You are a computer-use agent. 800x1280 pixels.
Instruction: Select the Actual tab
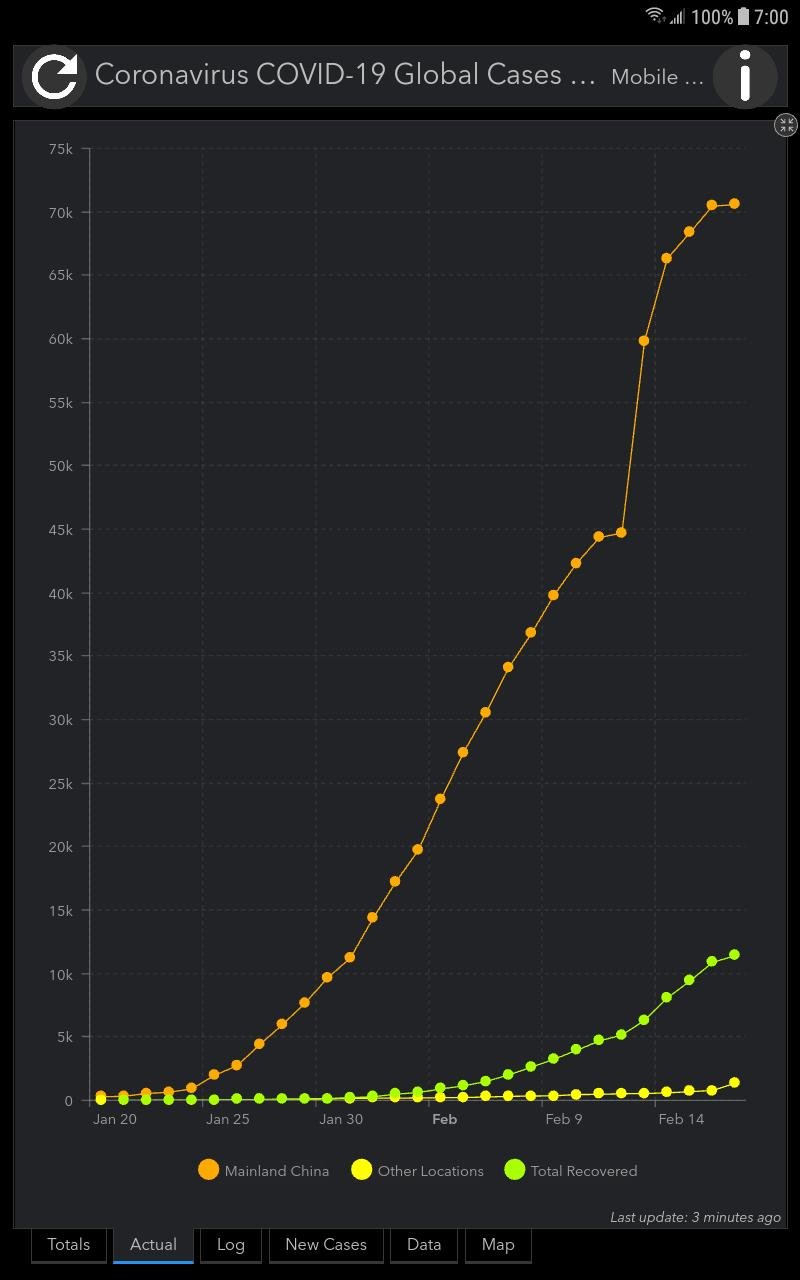(153, 1245)
